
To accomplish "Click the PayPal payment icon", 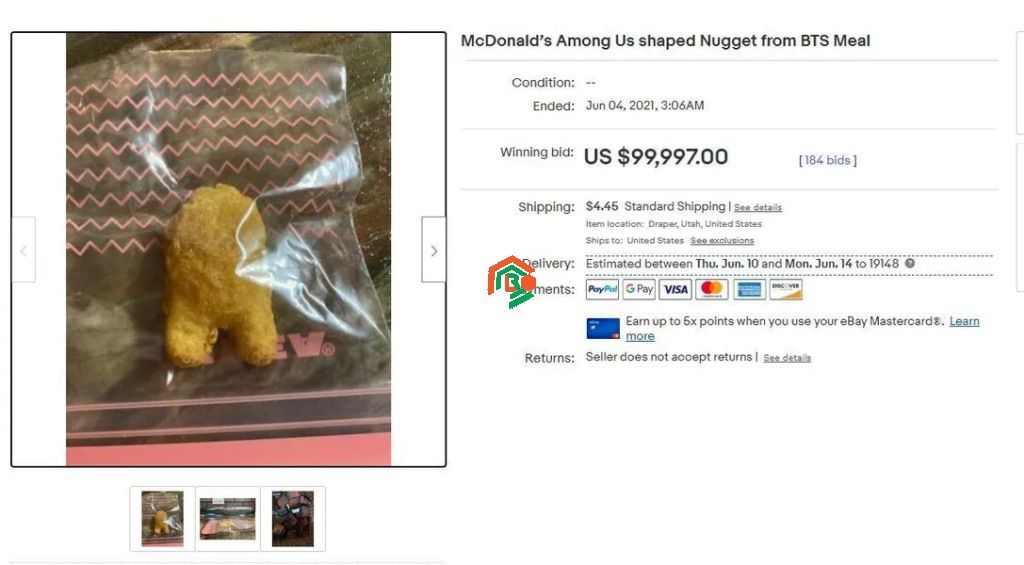I will coord(602,289).
